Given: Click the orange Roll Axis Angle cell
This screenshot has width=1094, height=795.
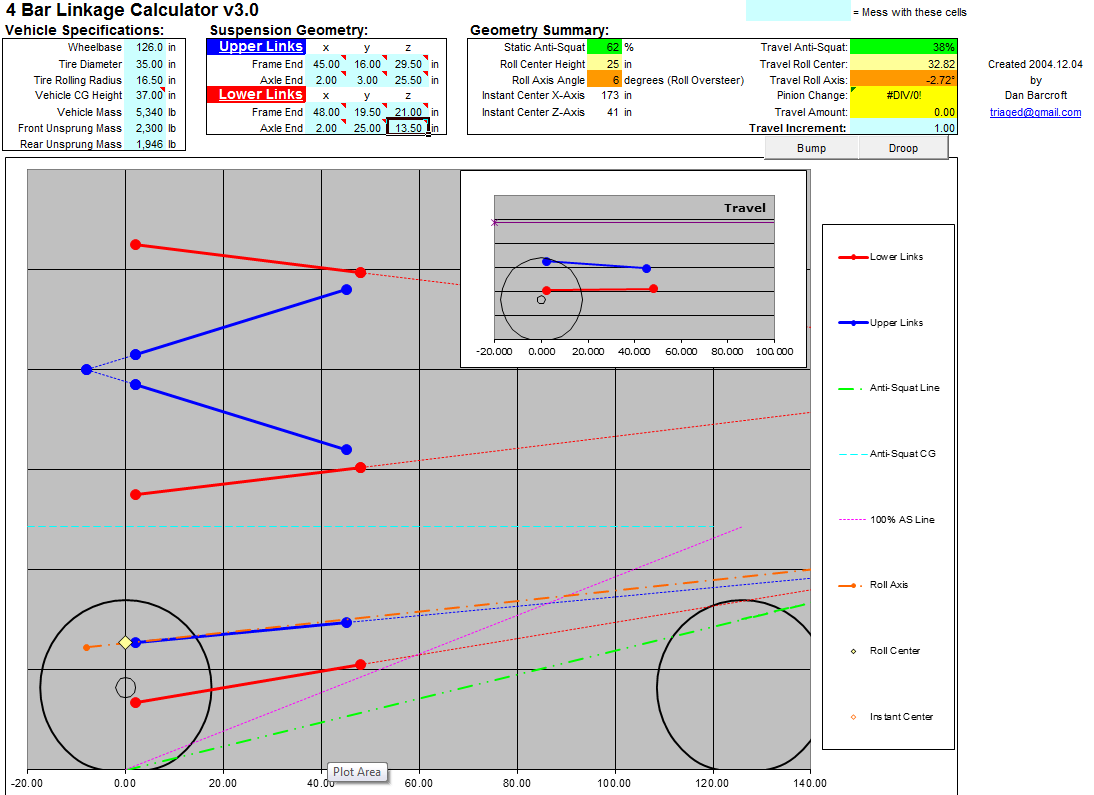Looking at the screenshot, I should [x=604, y=80].
